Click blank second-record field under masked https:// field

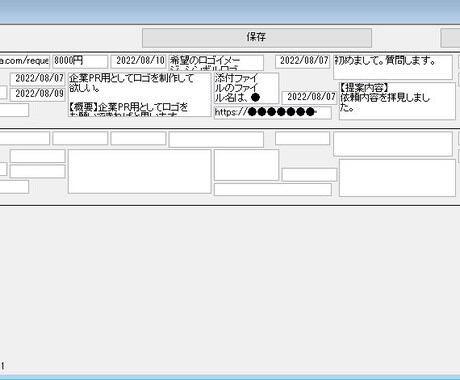[x=273, y=189]
